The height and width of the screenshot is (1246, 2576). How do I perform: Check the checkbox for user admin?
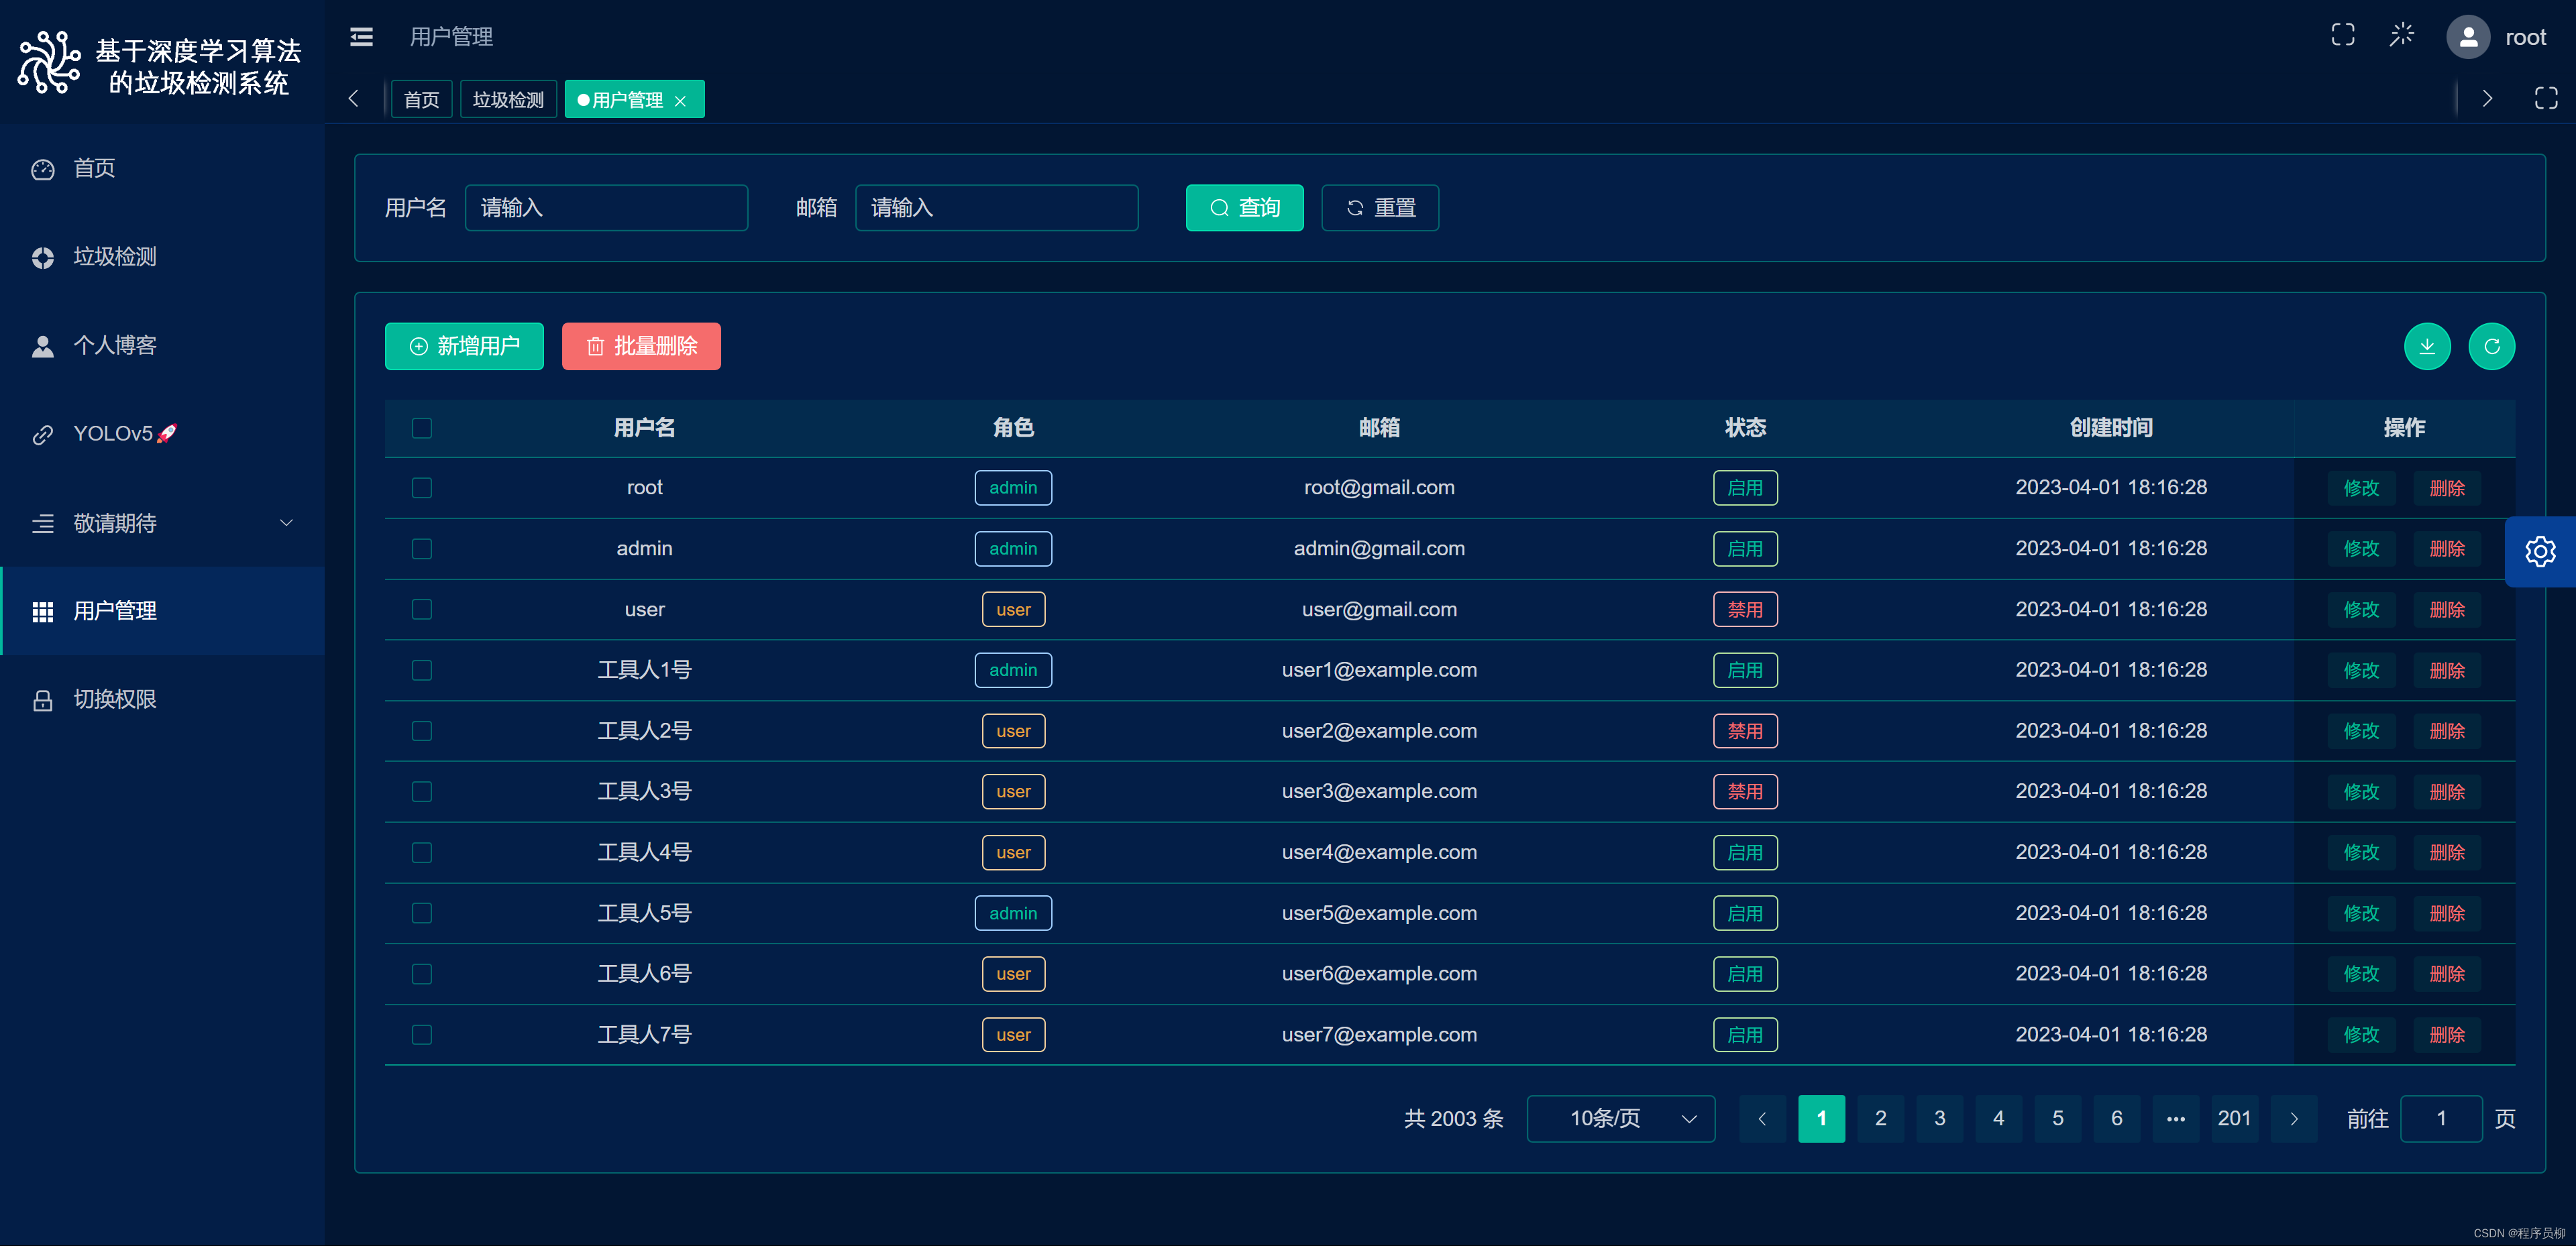(x=422, y=549)
